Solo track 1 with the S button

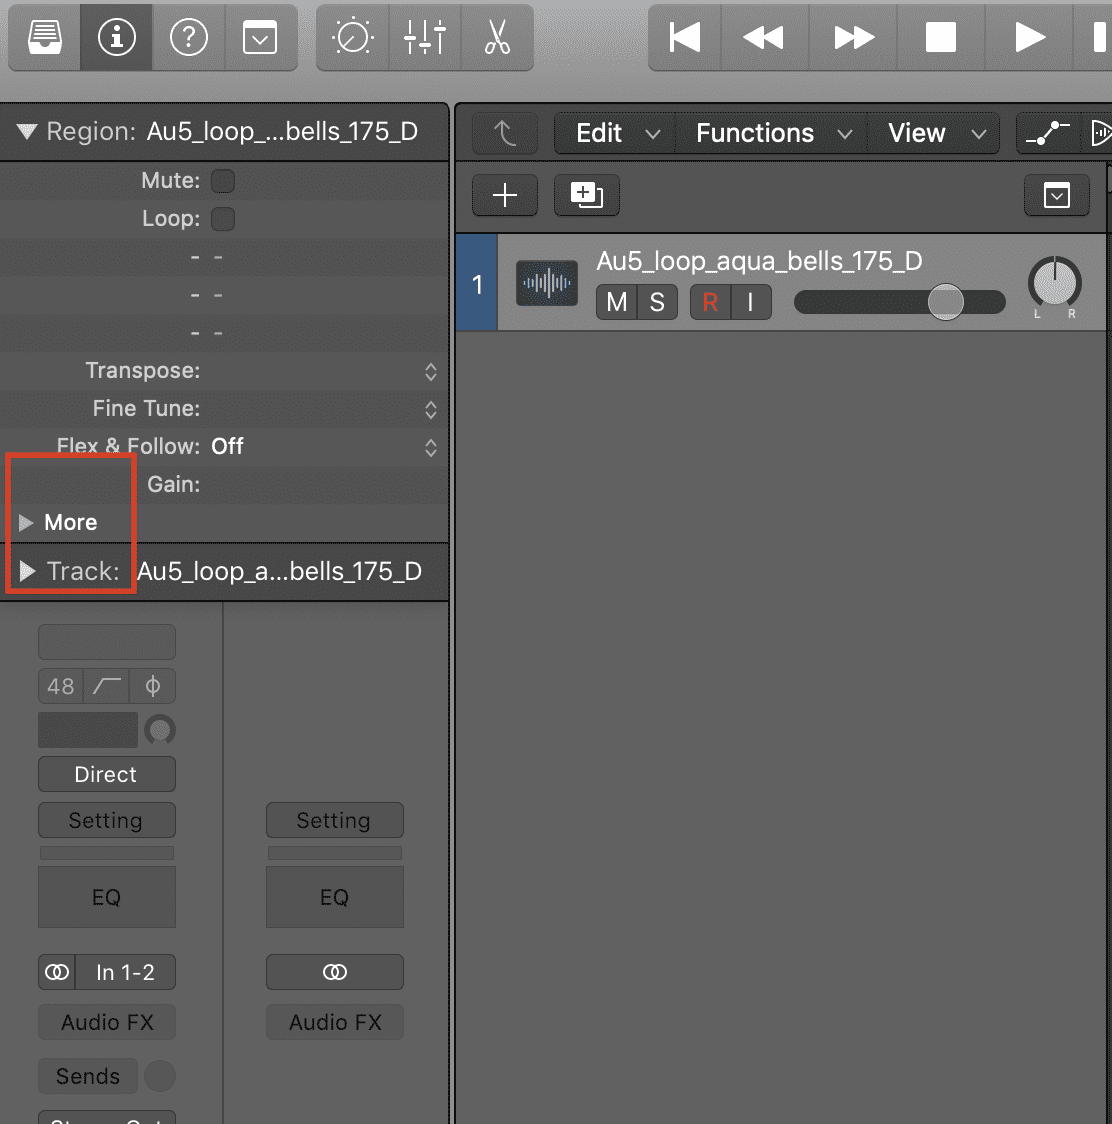pyautogui.click(x=657, y=303)
